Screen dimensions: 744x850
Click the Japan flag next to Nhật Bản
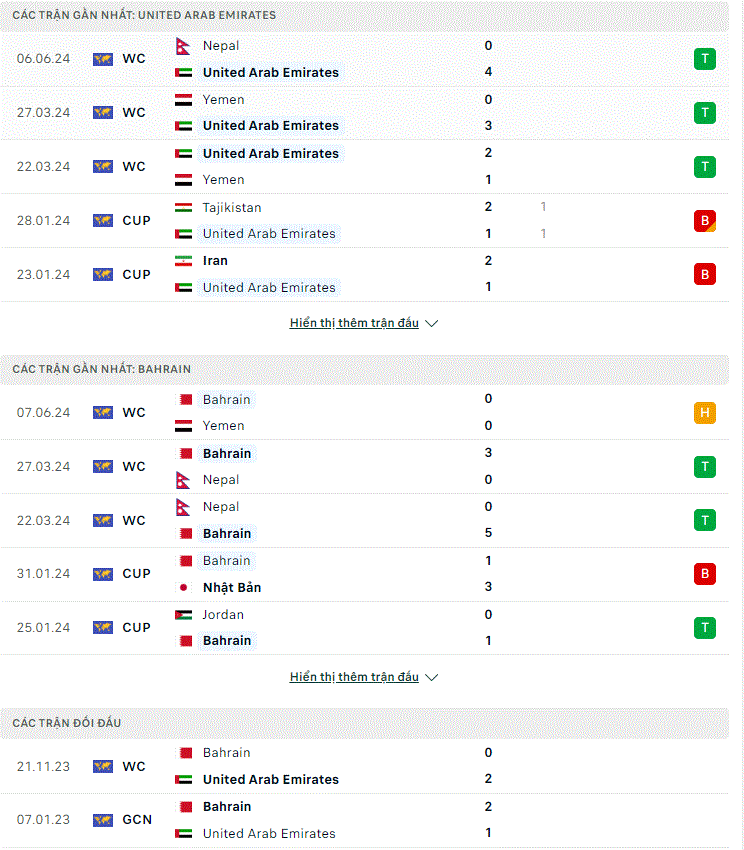183,588
